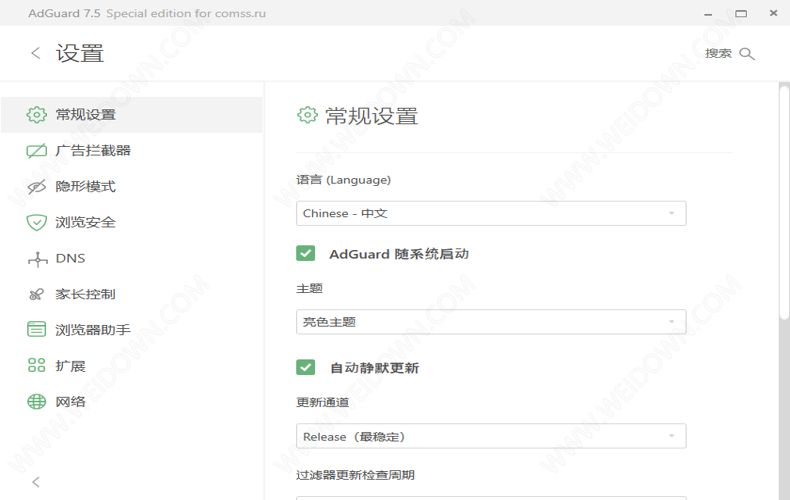790x500 pixels.
Task: Click the 常规设置 gear icon in sidebar
Action: pyautogui.click(x=36, y=114)
